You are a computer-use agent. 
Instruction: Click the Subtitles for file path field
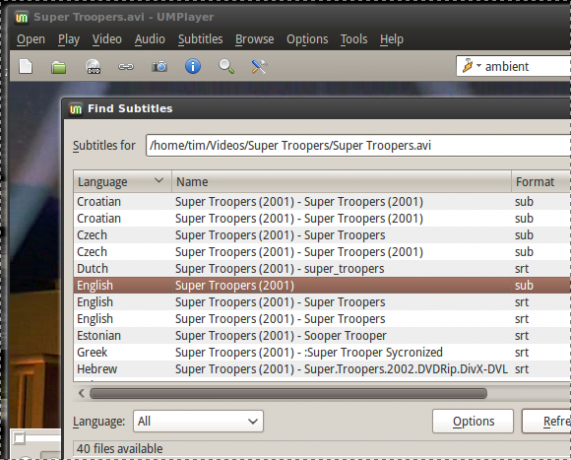[358, 146]
